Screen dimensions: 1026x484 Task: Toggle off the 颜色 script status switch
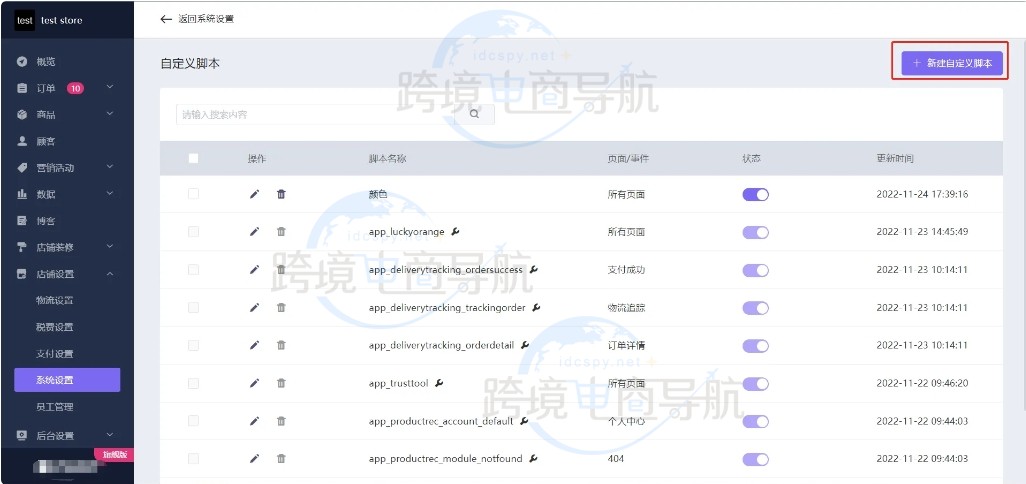point(755,194)
